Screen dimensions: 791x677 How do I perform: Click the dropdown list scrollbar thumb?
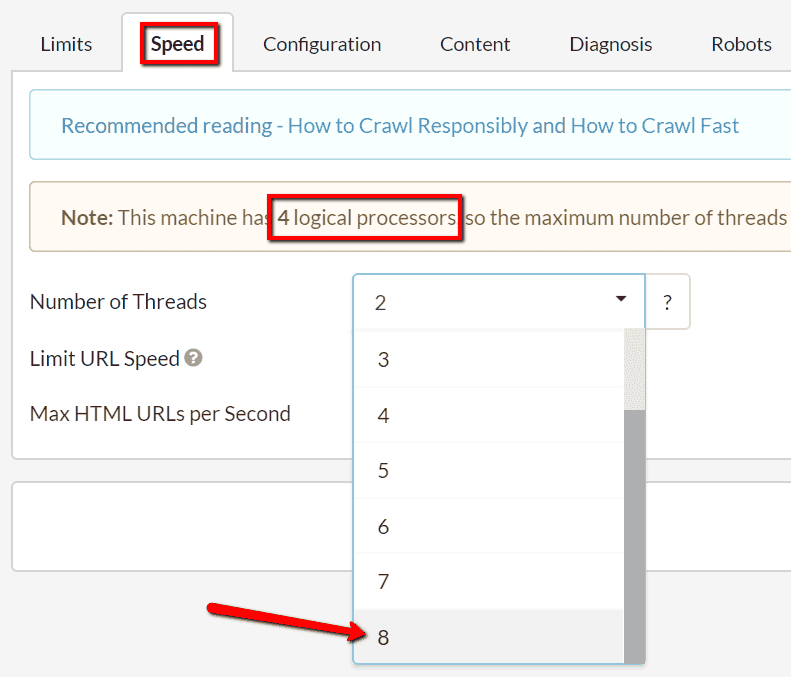click(635, 537)
